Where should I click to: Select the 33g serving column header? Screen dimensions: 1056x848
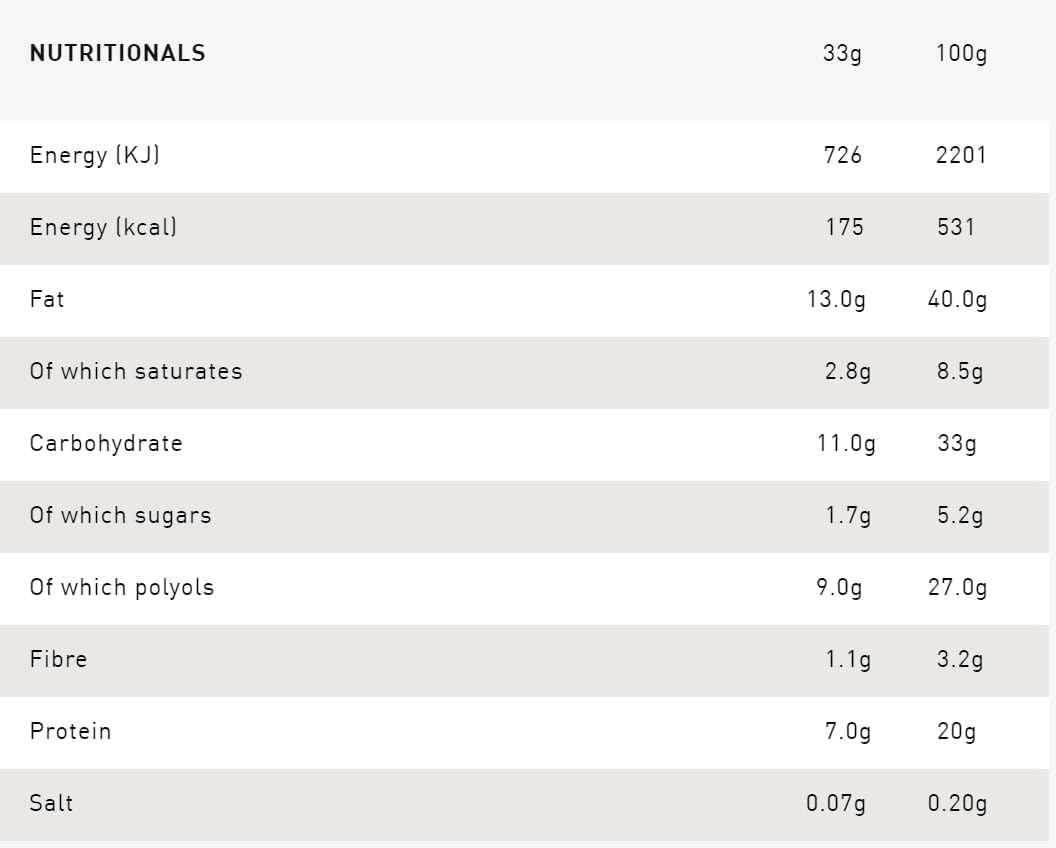842,53
